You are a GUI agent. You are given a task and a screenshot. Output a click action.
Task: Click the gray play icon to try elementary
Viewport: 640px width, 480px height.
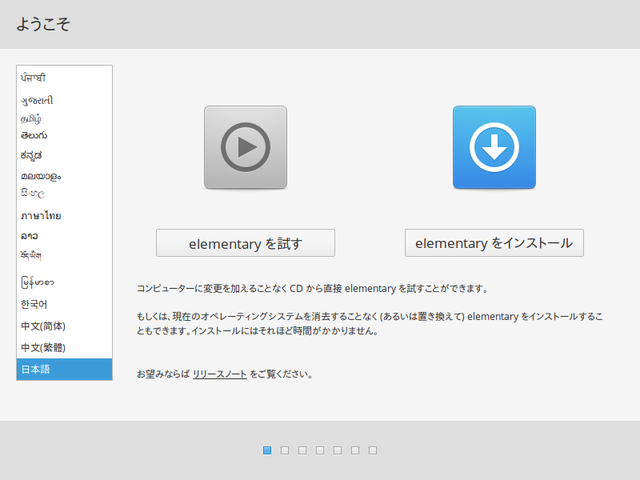coord(245,147)
